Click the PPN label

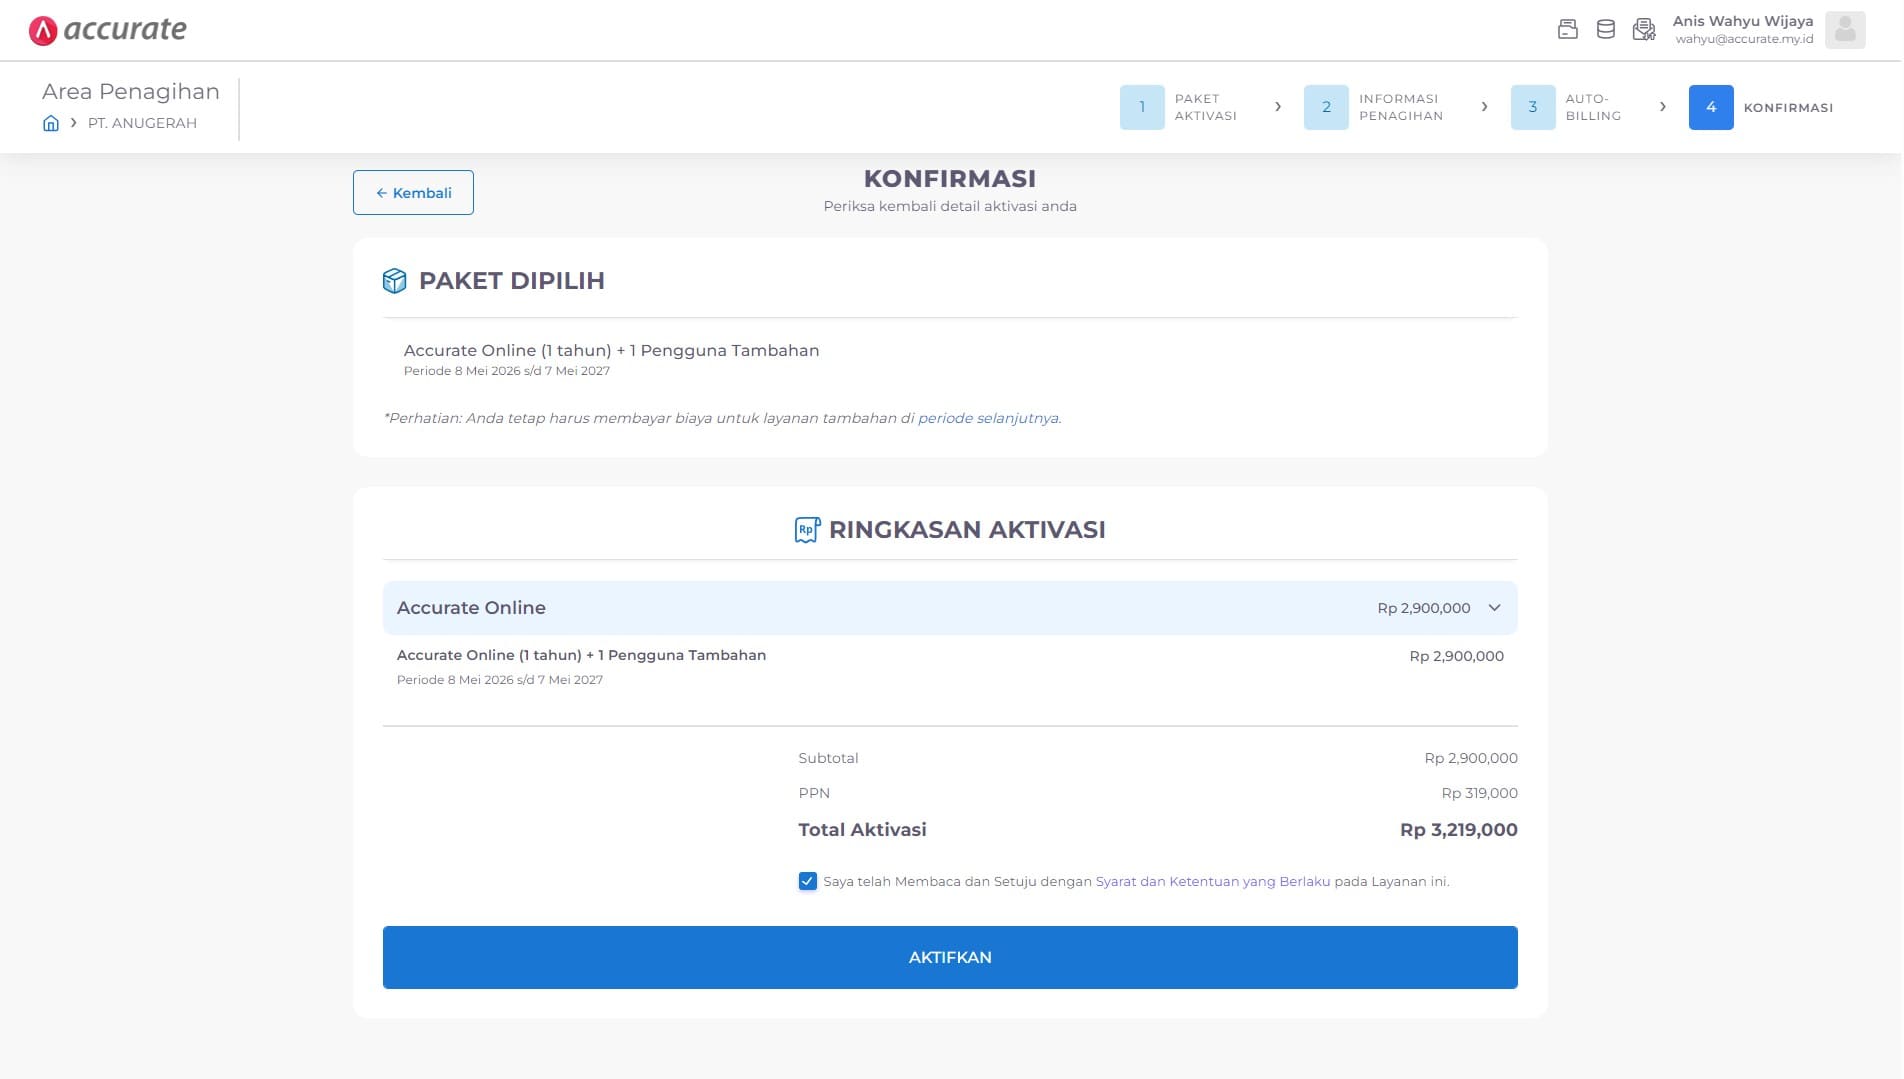coord(814,793)
